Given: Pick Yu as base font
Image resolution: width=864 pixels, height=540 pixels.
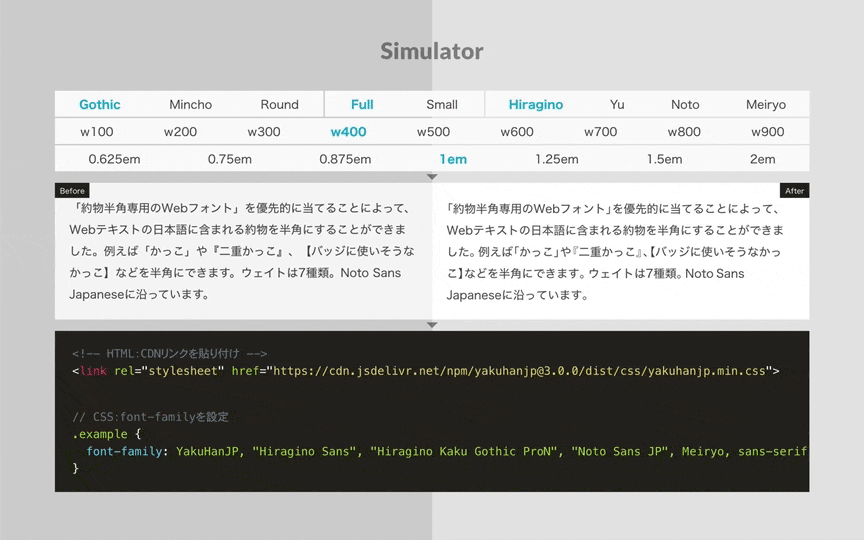Looking at the screenshot, I should tap(617, 104).
